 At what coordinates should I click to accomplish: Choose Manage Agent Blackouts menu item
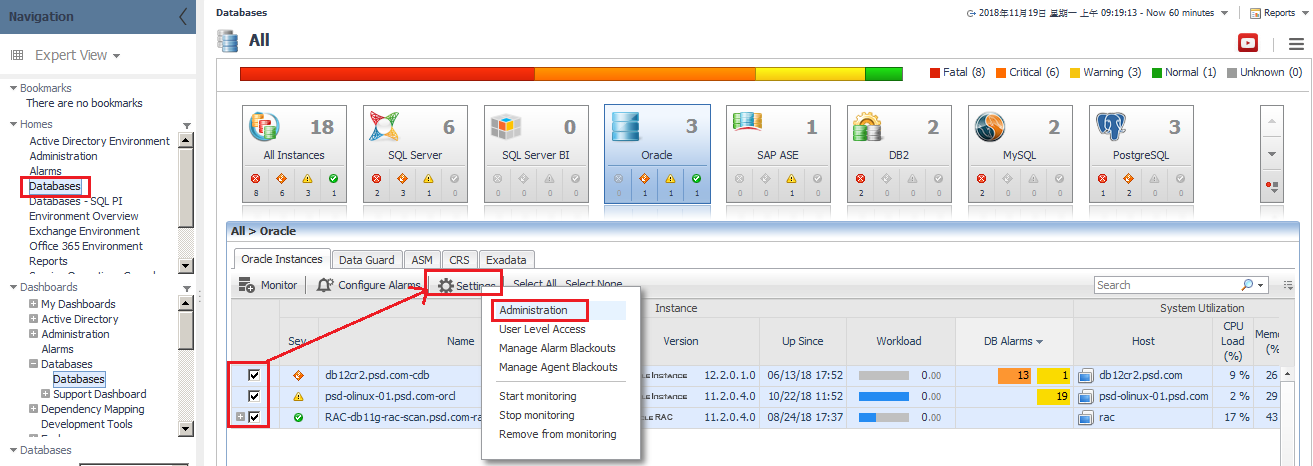point(558,367)
